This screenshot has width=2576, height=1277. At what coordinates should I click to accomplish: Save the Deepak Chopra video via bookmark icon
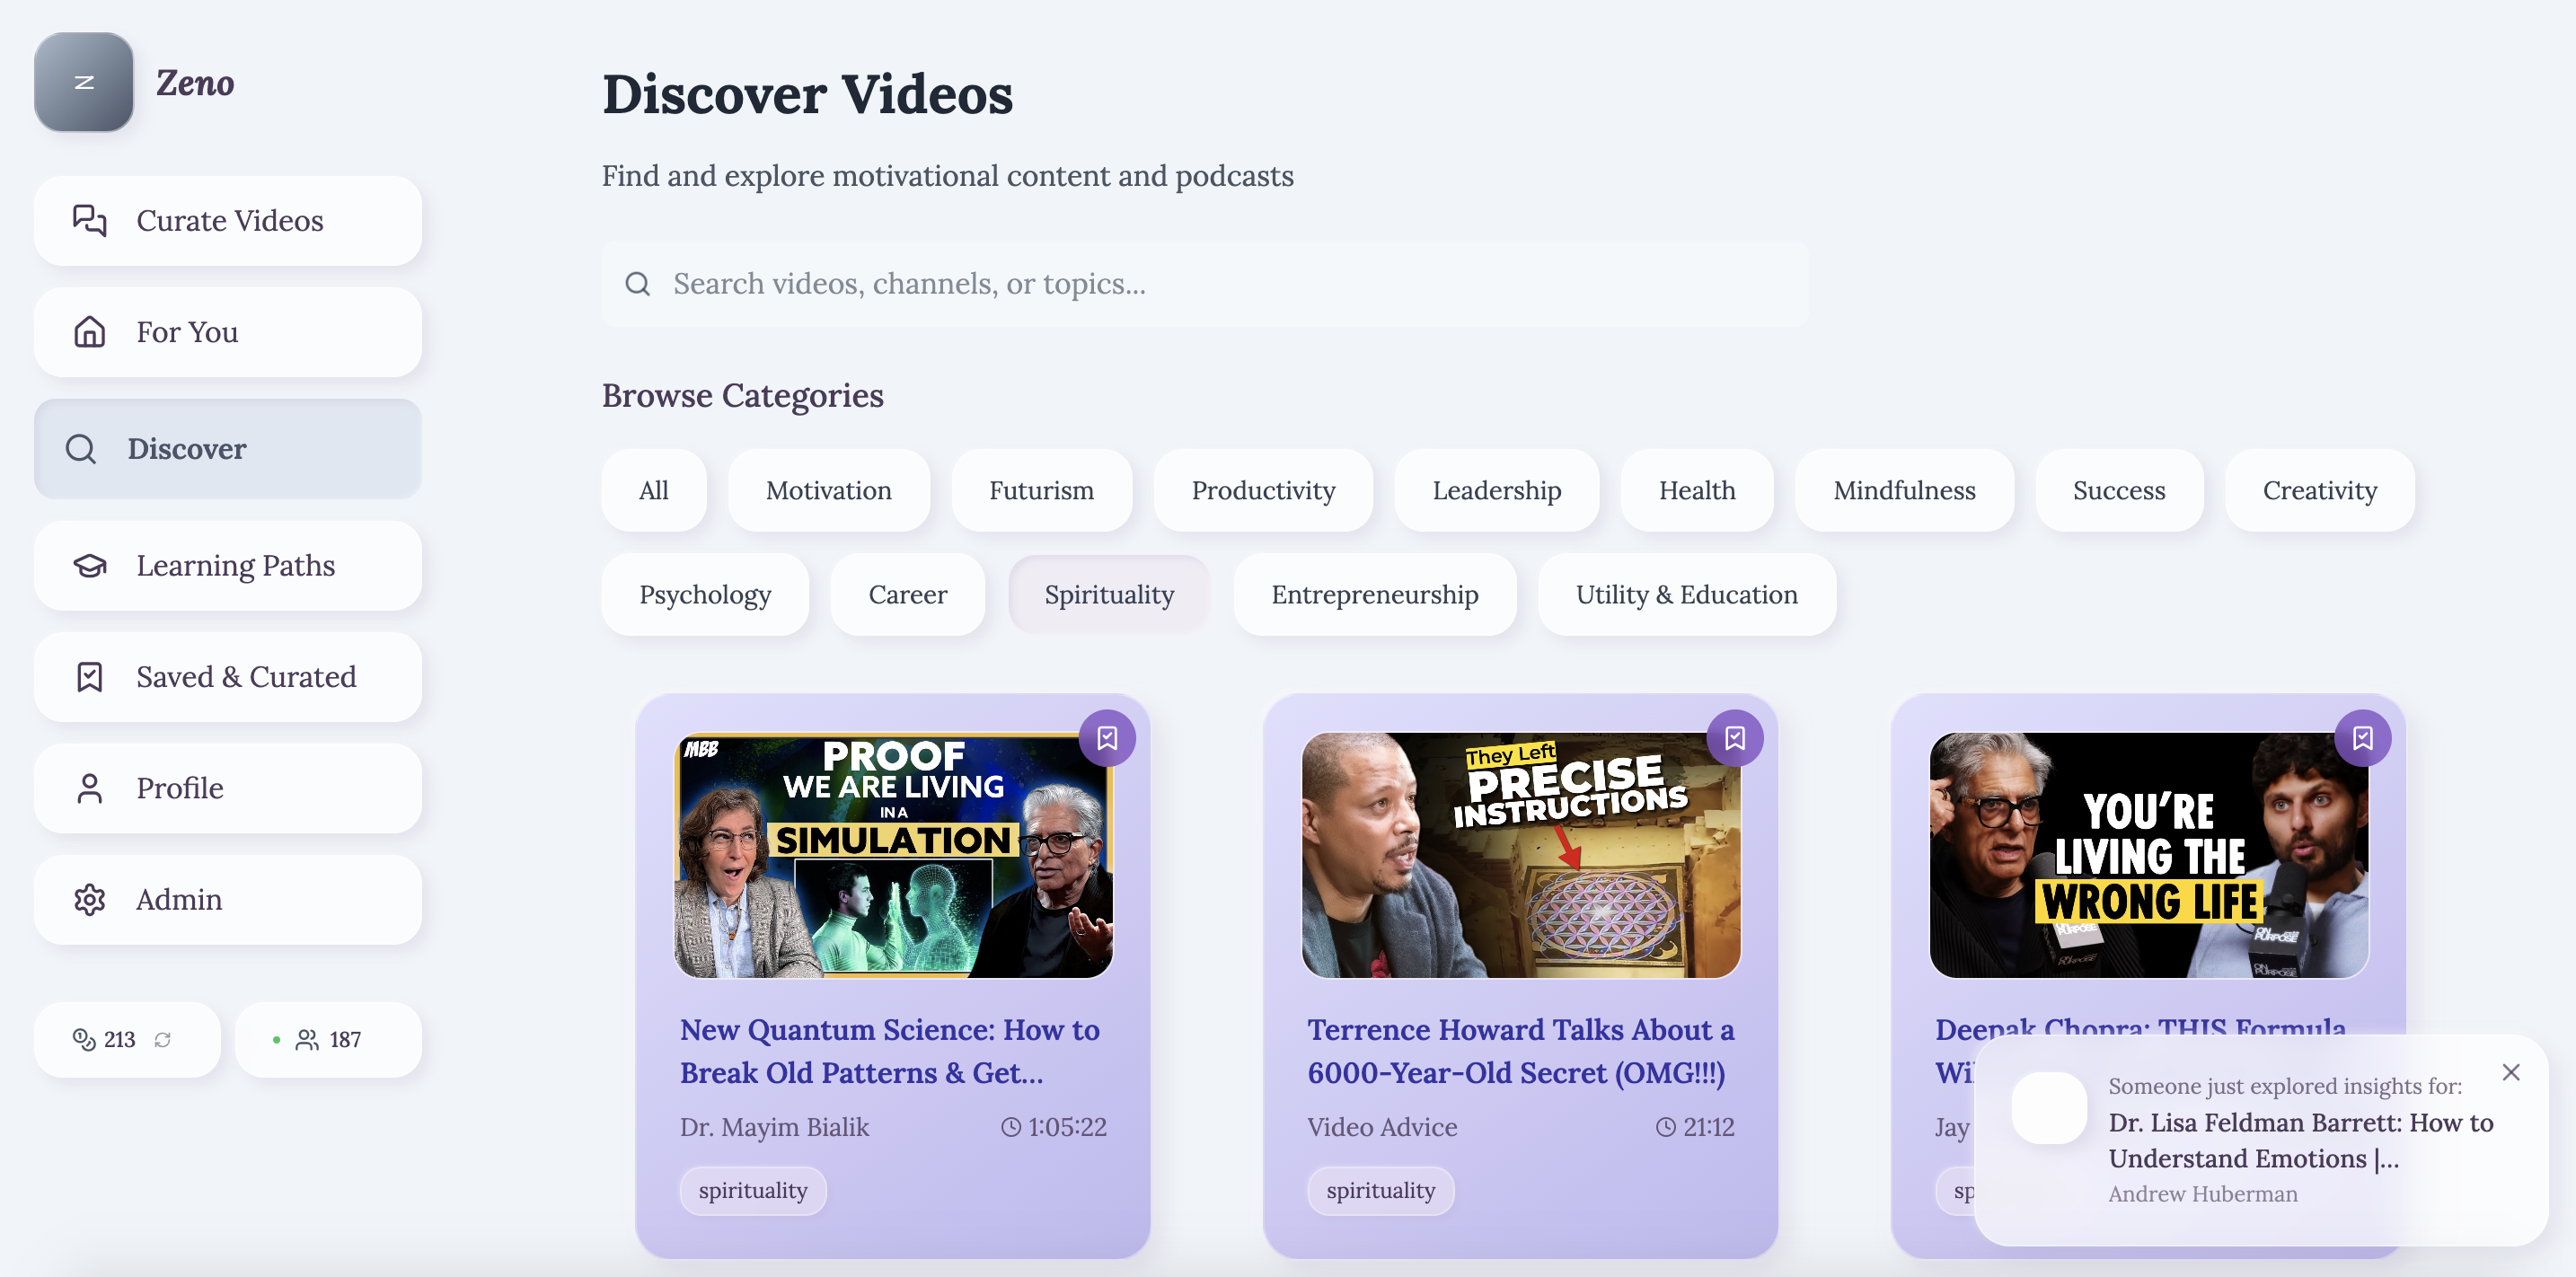(2362, 738)
